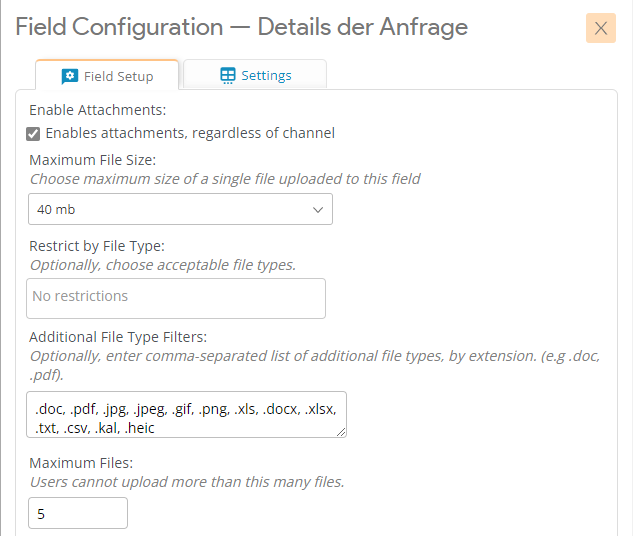Image resolution: width=633 pixels, height=536 pixels.
Task: Toggle the Enable Attachments checkbox
Action: click(x=34, y=133)
